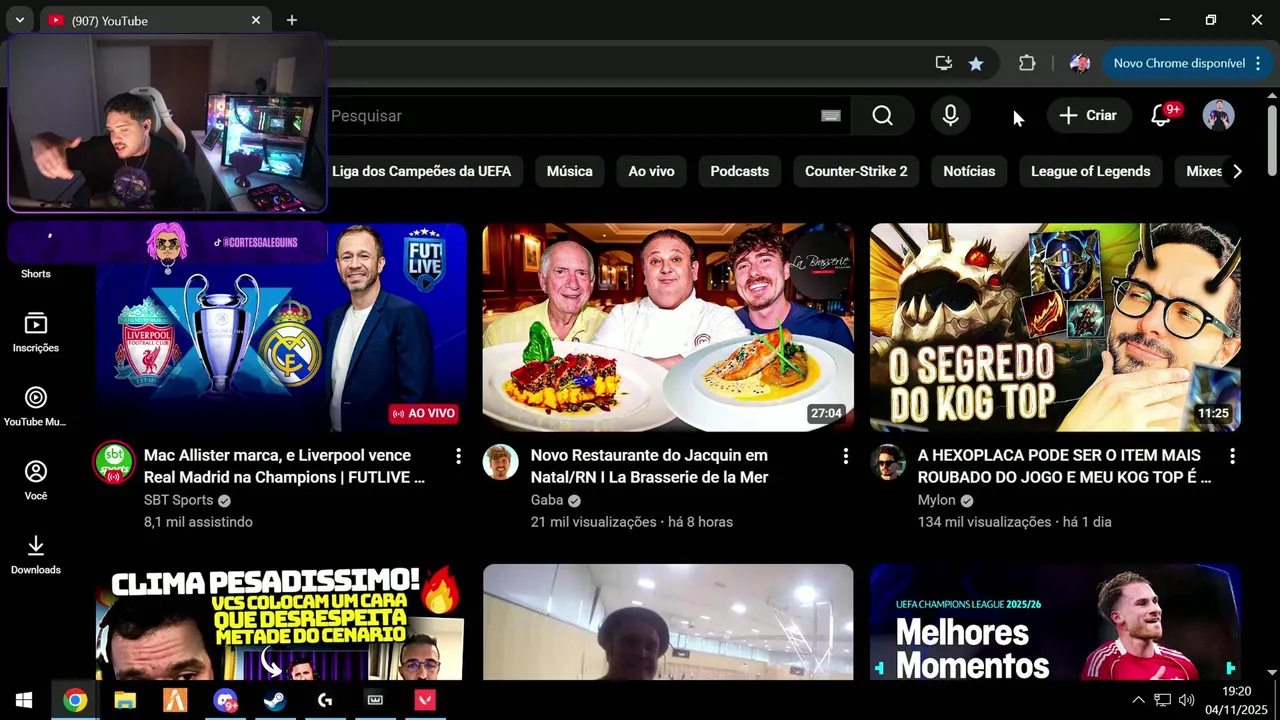This screenshot has height=720, width=1280.
Task: Show more category chips with right arrow
Action: [1237, 171]
